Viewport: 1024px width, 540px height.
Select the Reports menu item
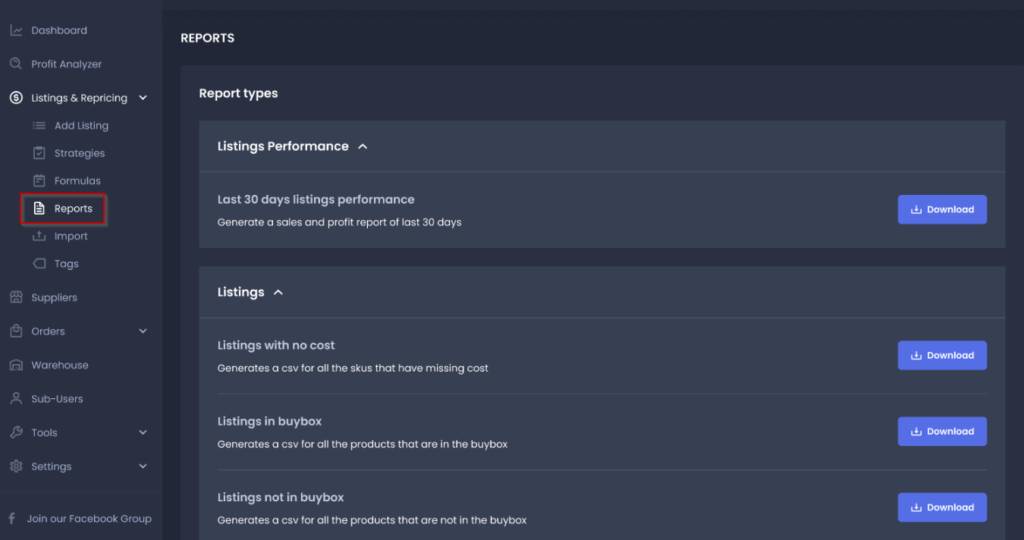(63, 209)
